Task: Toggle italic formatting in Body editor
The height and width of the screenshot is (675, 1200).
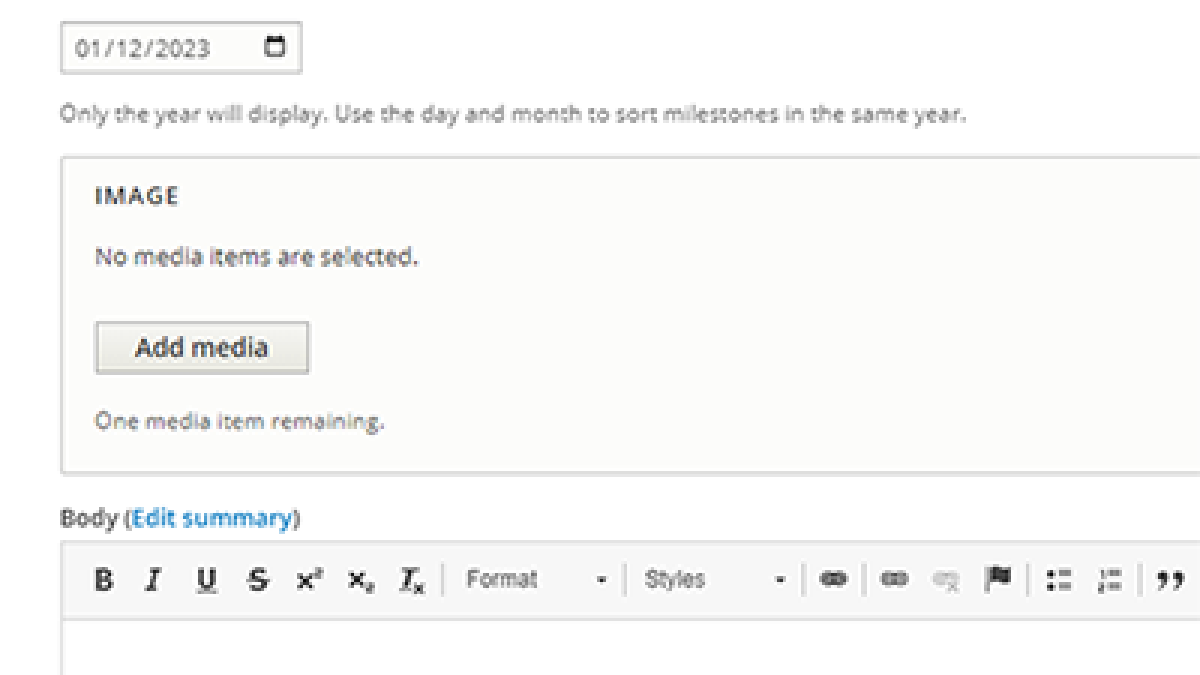Action: [x=153, y=580]
